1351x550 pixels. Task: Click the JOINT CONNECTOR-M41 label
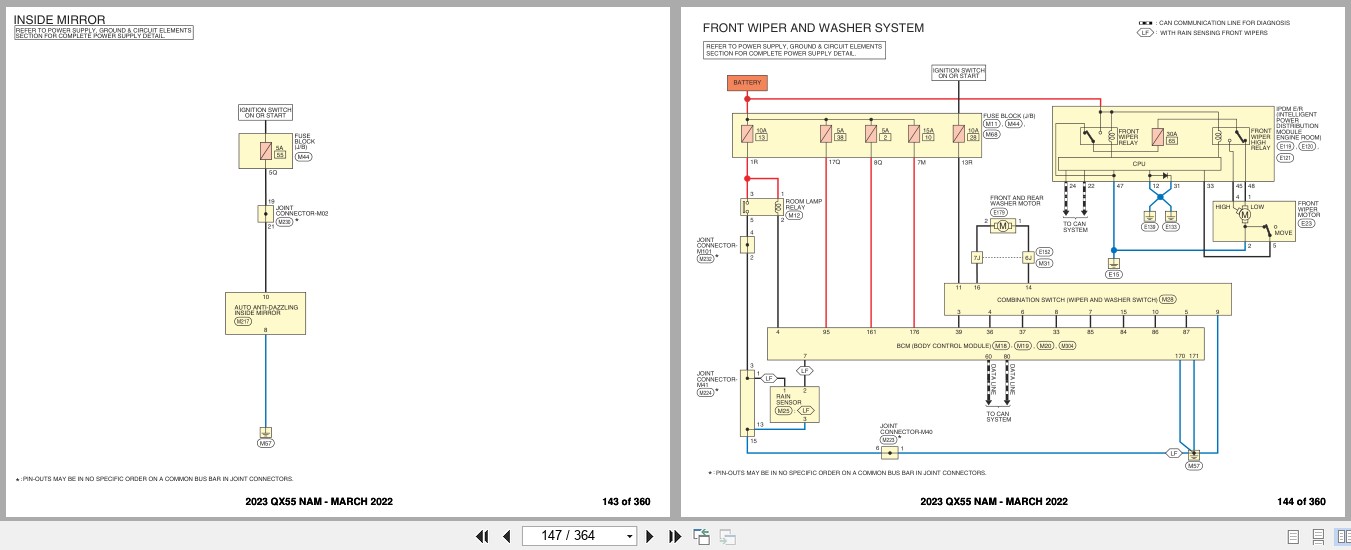(716, 380)
